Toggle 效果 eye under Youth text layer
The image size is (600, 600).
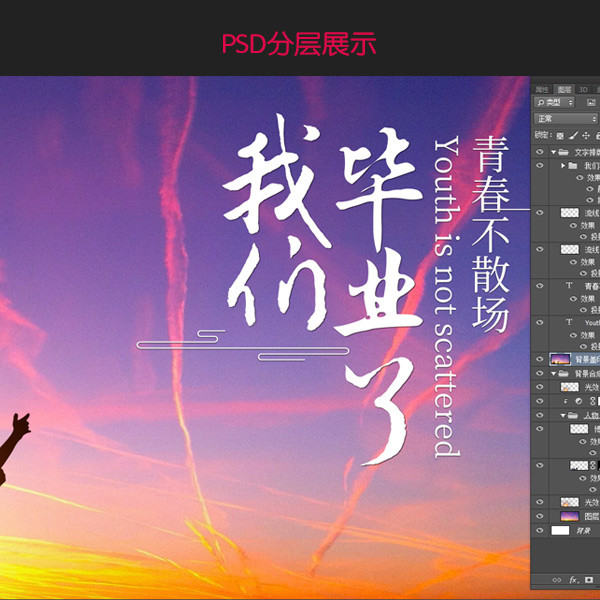pos(573,335)
